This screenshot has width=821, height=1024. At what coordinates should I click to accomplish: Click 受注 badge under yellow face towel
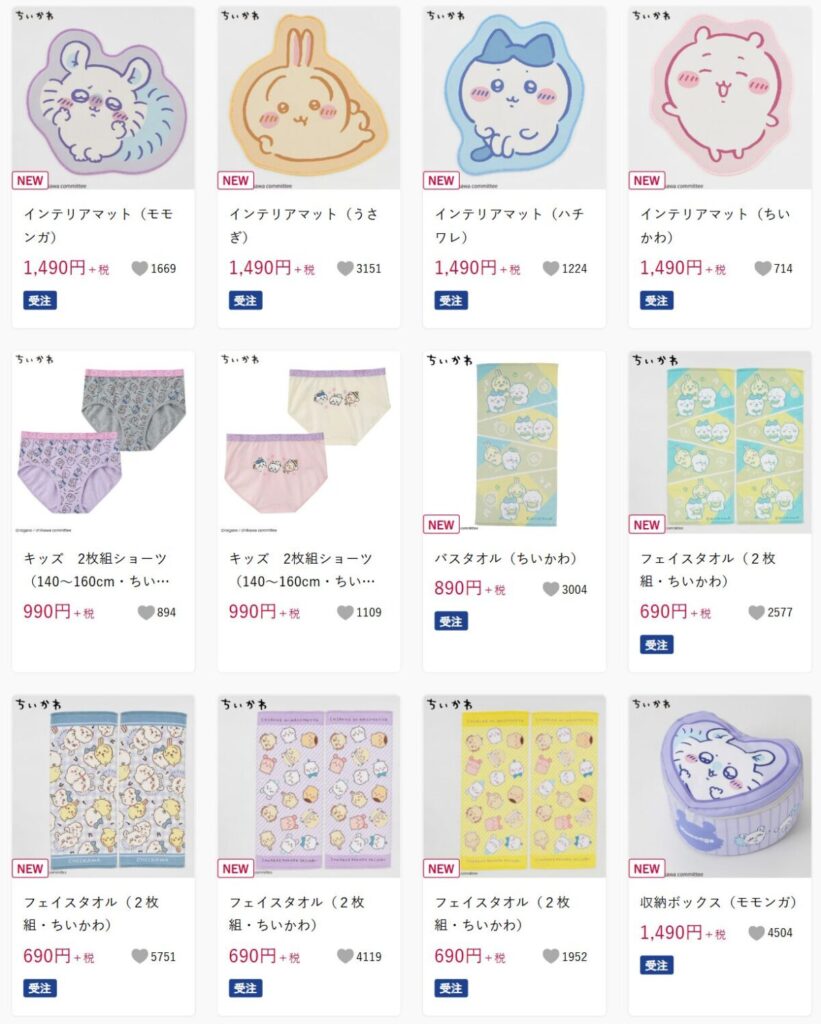[451, 988]
